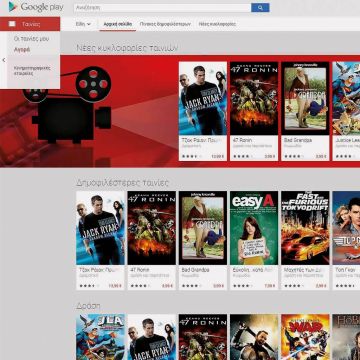Click 47 Ronin title in Δημοφιλέστερες ταινίες row
The height and width of the screenshot is (360, 360).
pos(140,270)
